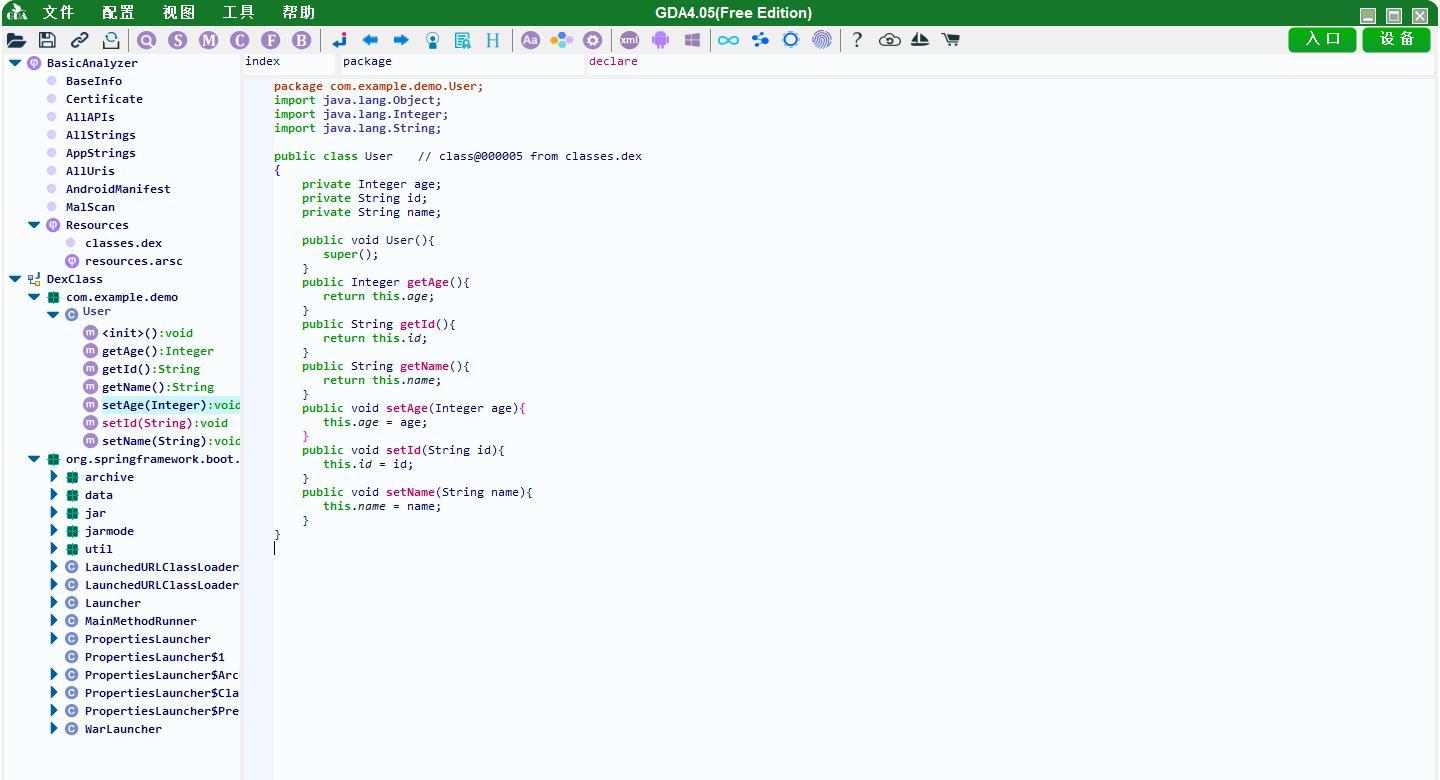Click the blue infinity loop icon
The height and width of the screenshot is (780, 1440).
(729, 40)
